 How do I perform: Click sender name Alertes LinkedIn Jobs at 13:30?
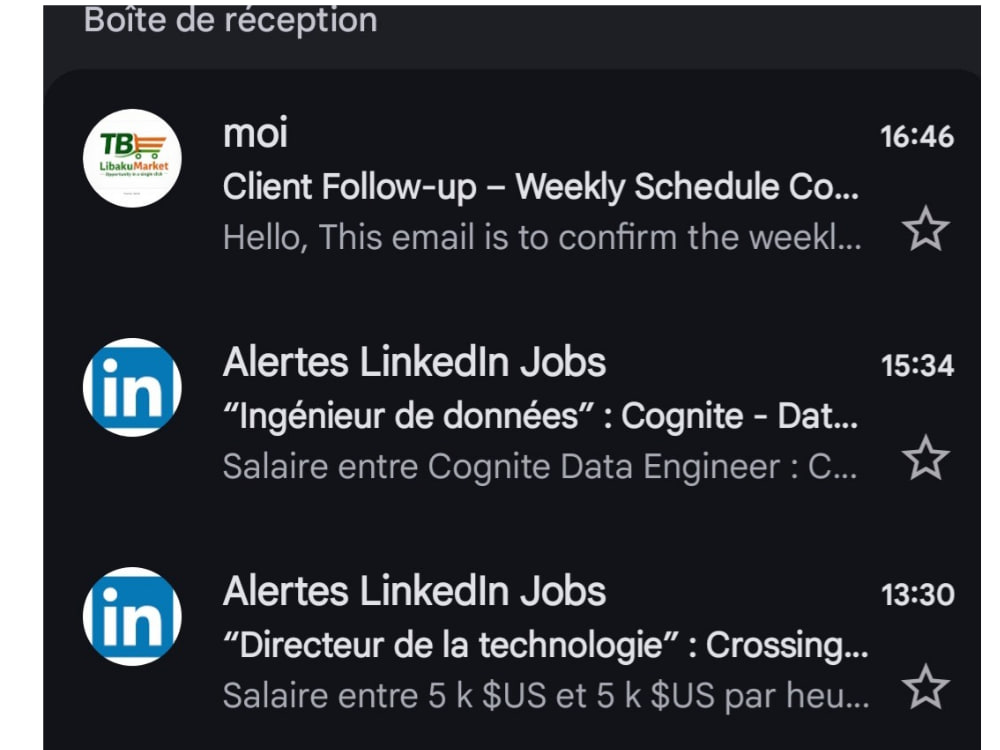click(415, 591)
